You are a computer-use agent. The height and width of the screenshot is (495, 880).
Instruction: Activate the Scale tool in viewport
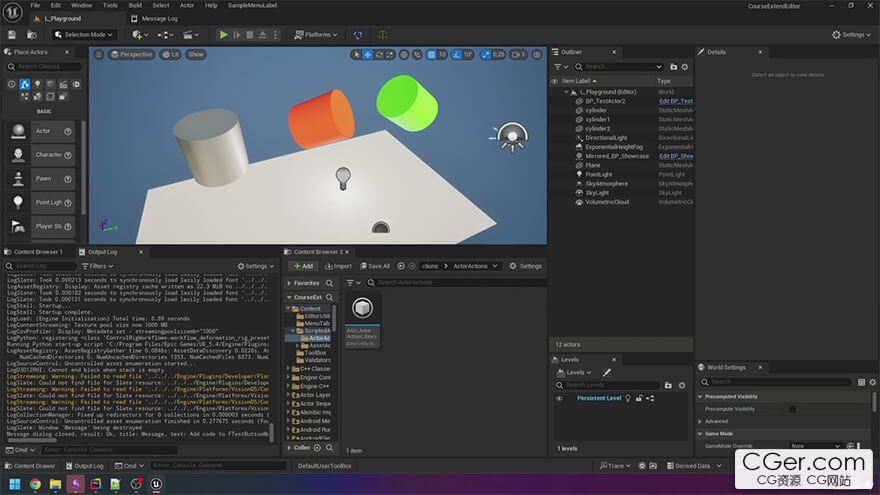click(x=390, y=54)
